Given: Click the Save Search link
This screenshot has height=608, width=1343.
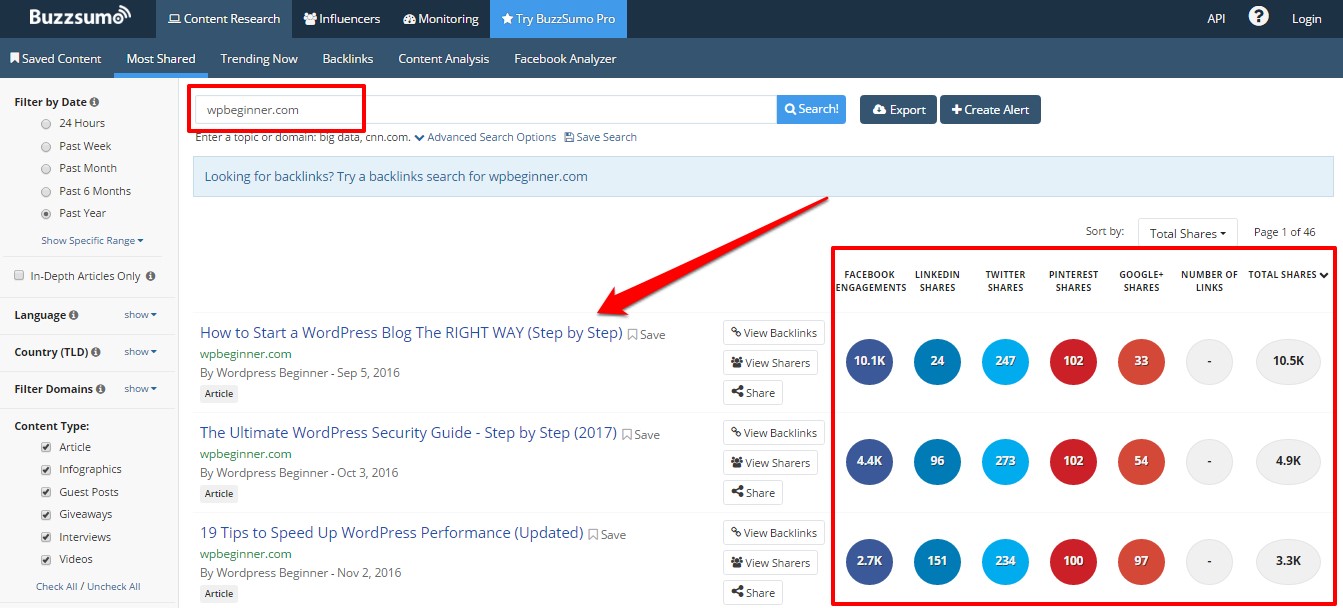Looking at the screenshot, I should click(x=601, y=137).
